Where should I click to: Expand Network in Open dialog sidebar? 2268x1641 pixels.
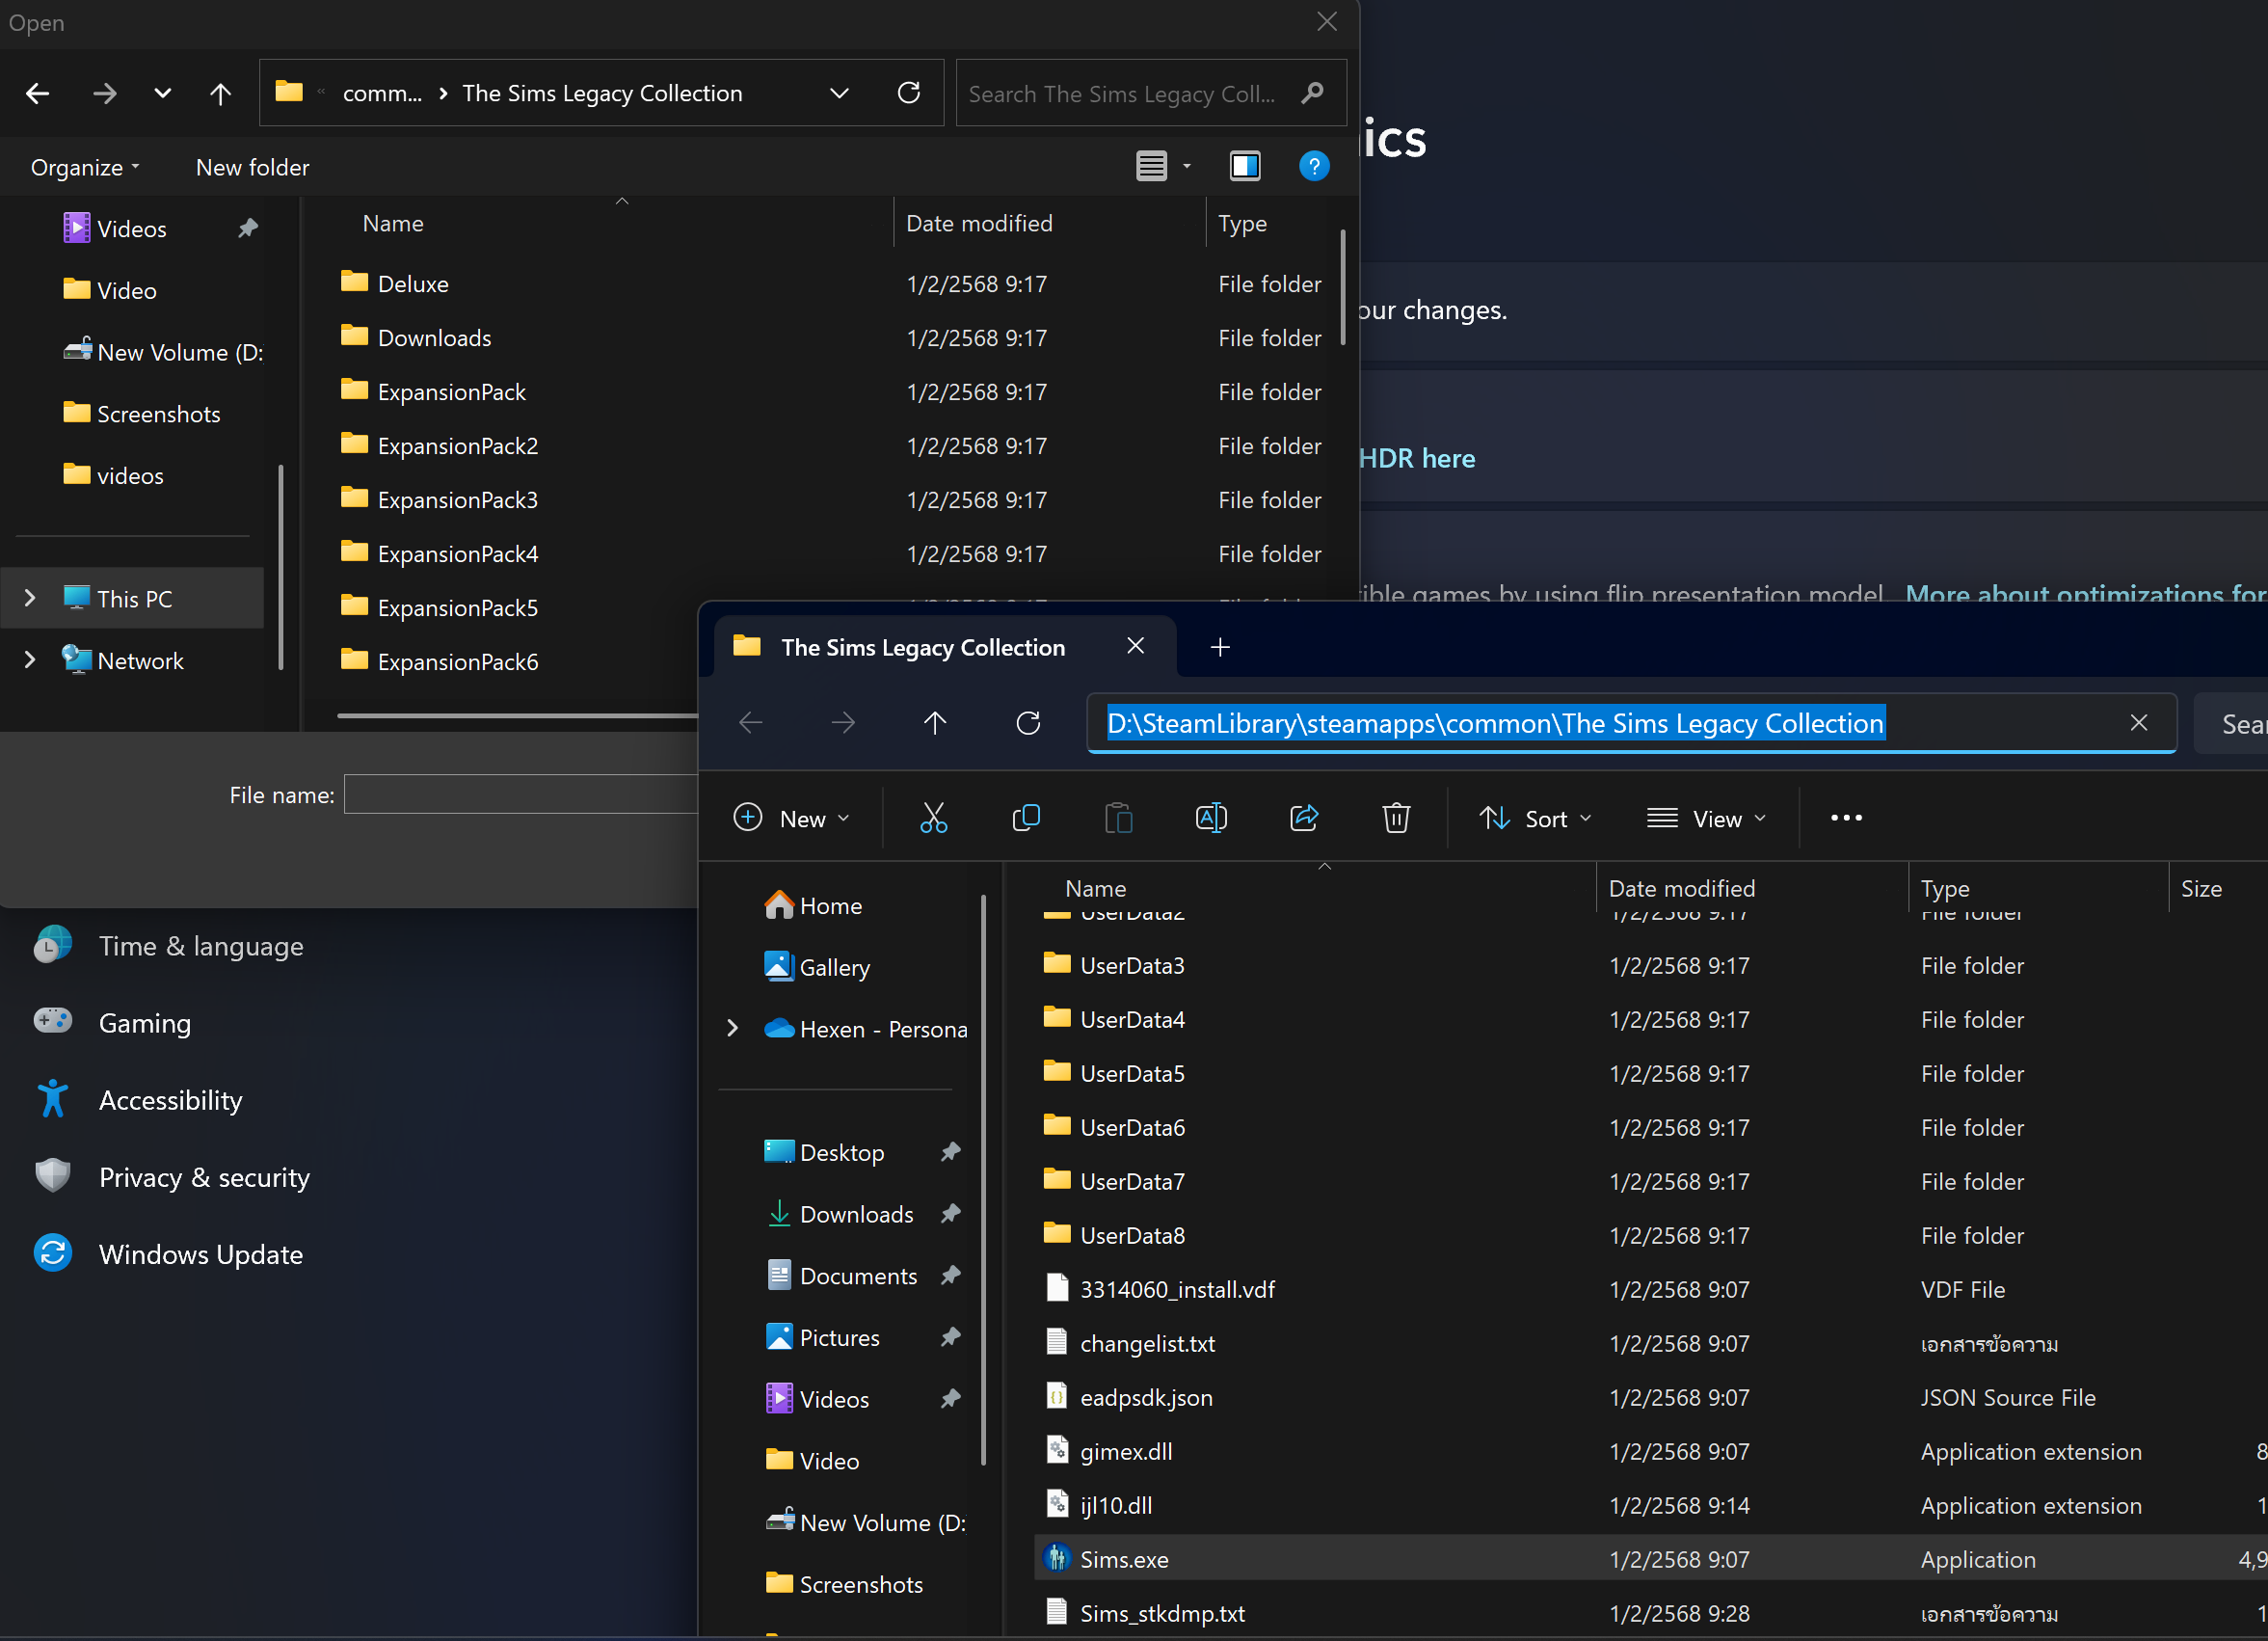pyautogui.click(x=30, y=660)
